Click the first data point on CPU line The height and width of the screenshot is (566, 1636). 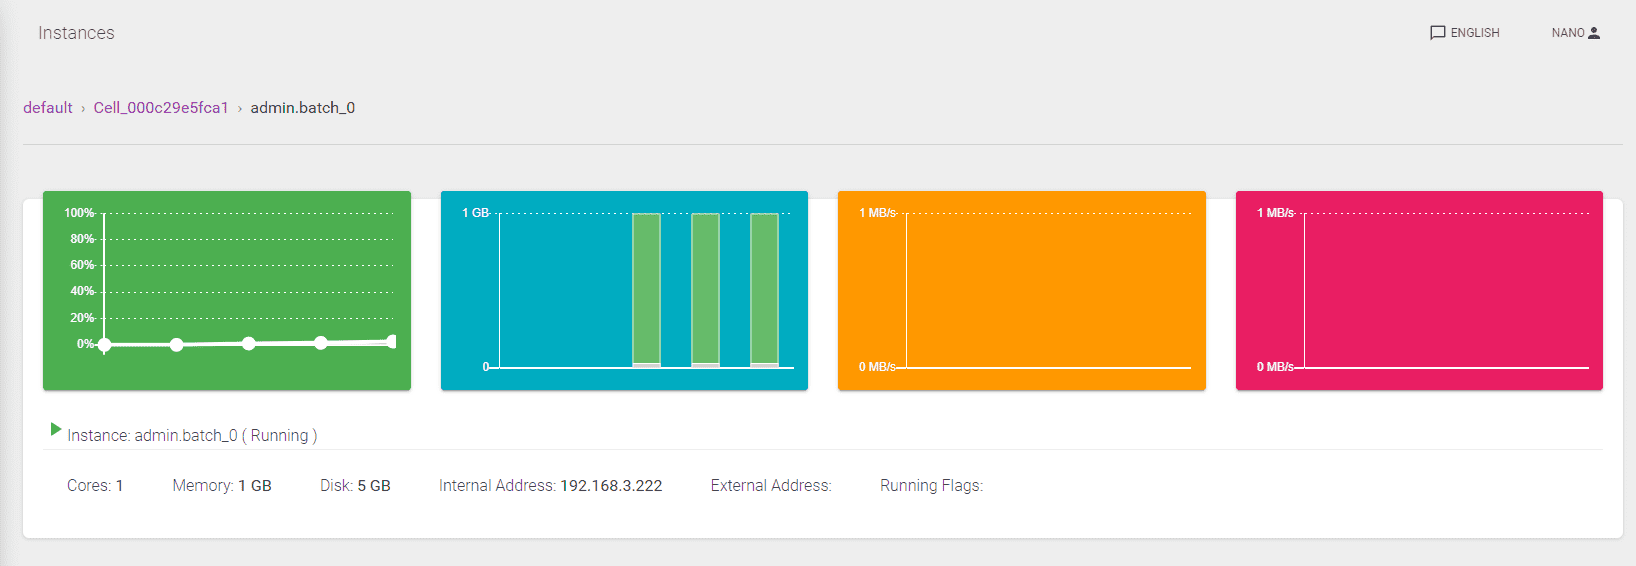click(105, 345)
